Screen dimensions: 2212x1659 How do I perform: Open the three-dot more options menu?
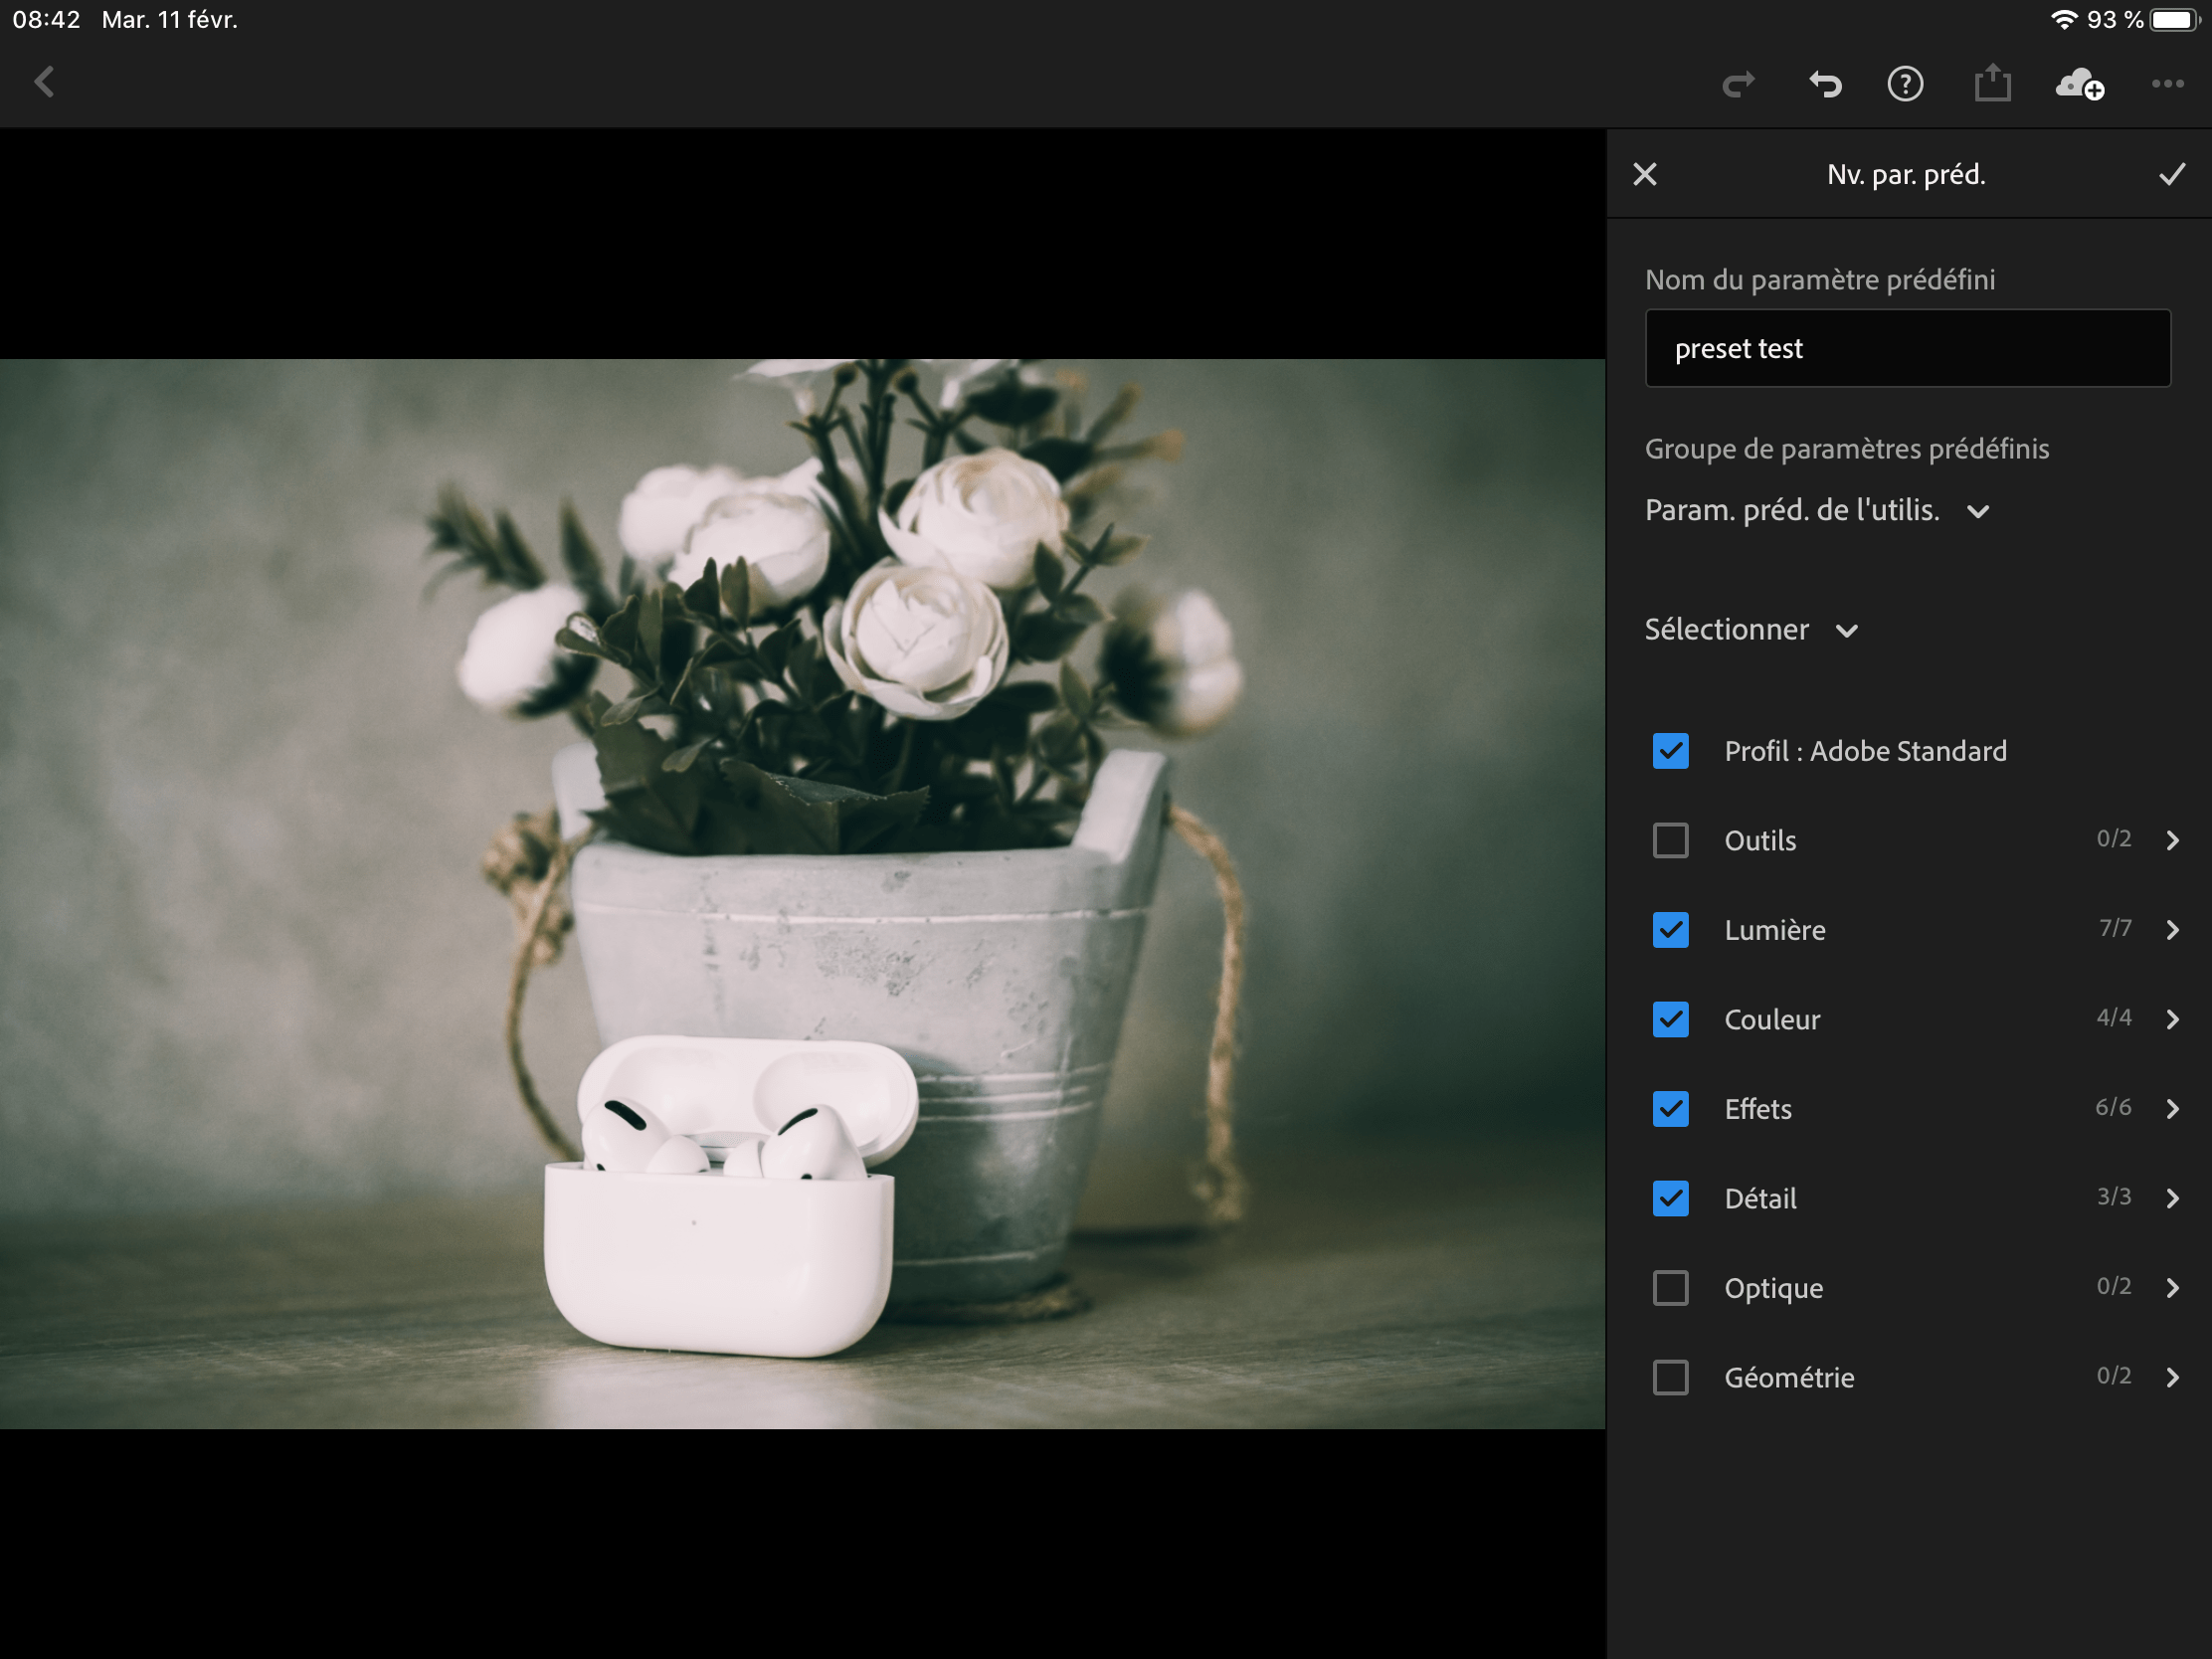click(x=2167, y=84)
